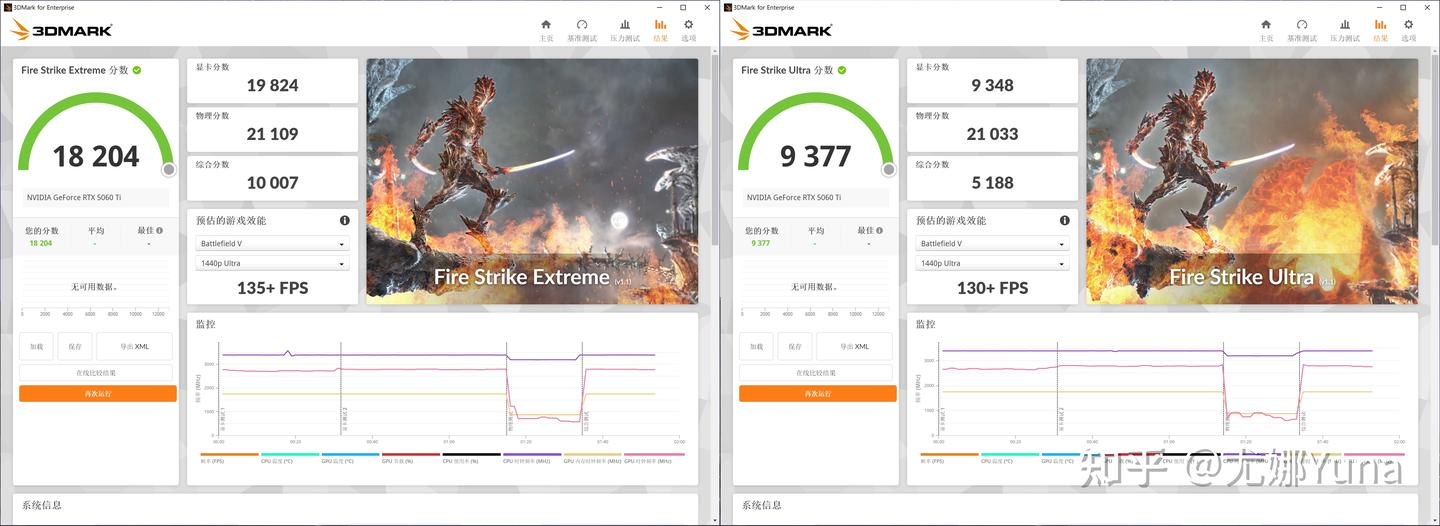Expand Battlefield V game dropdown in Extreme window
This screenshot has width=1440, height=526.
272,244
